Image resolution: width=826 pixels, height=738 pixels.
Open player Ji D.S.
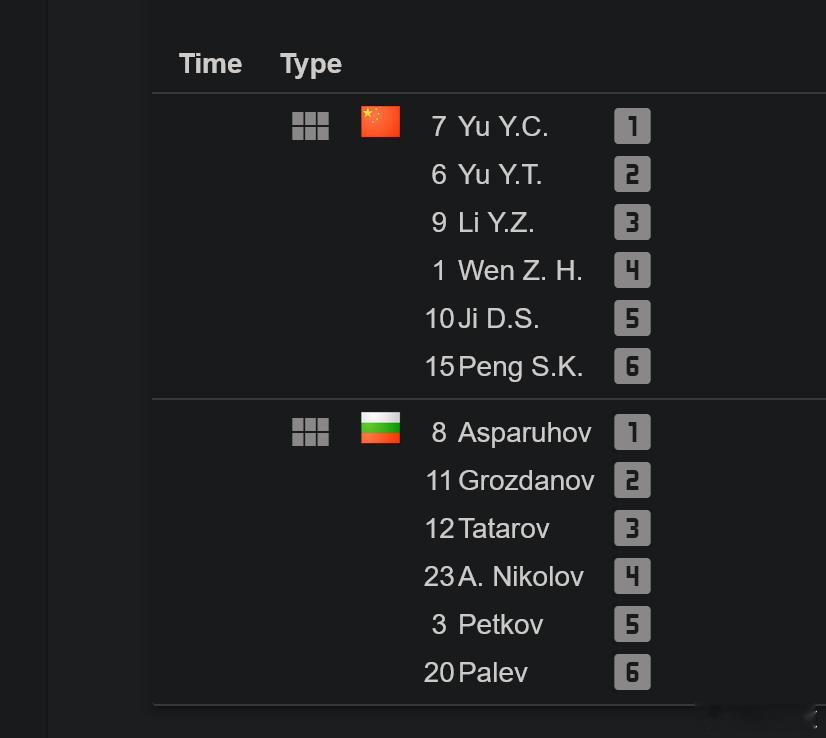coord(498,318)
